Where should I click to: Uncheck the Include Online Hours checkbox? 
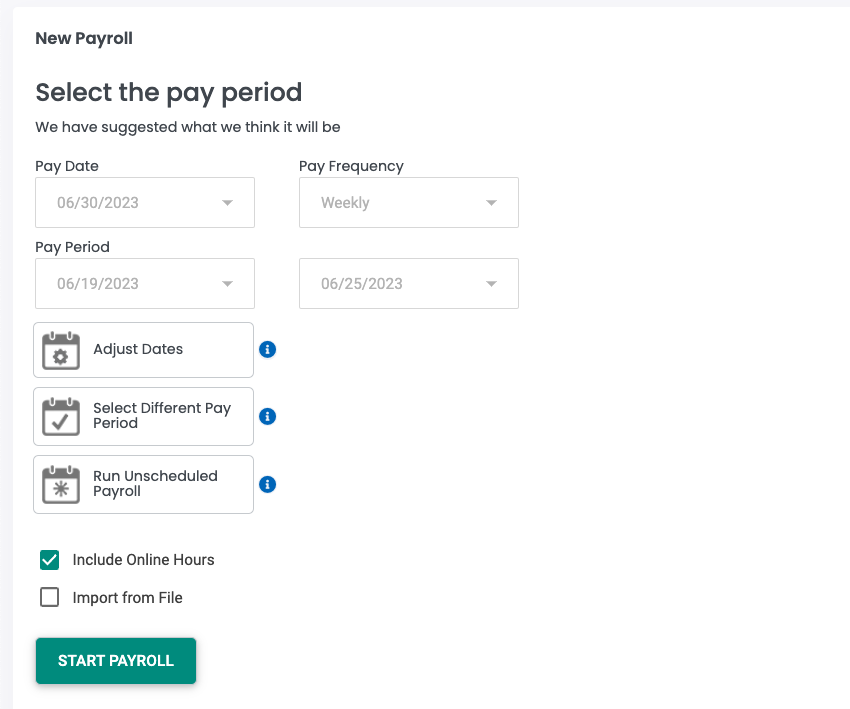coord(50,560)
